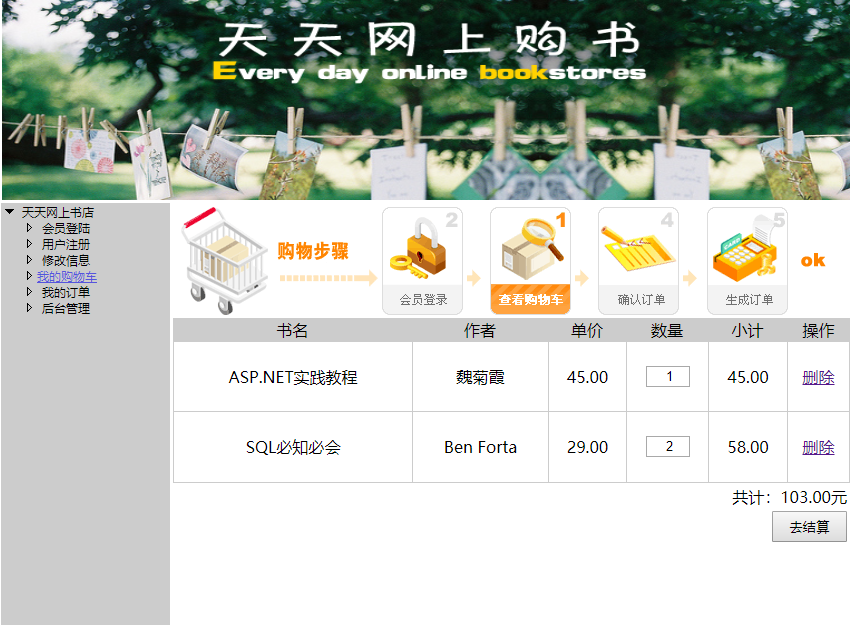Delete ASP.NET实践教程 from the cart
852x627 pixels.
point(817,377)
